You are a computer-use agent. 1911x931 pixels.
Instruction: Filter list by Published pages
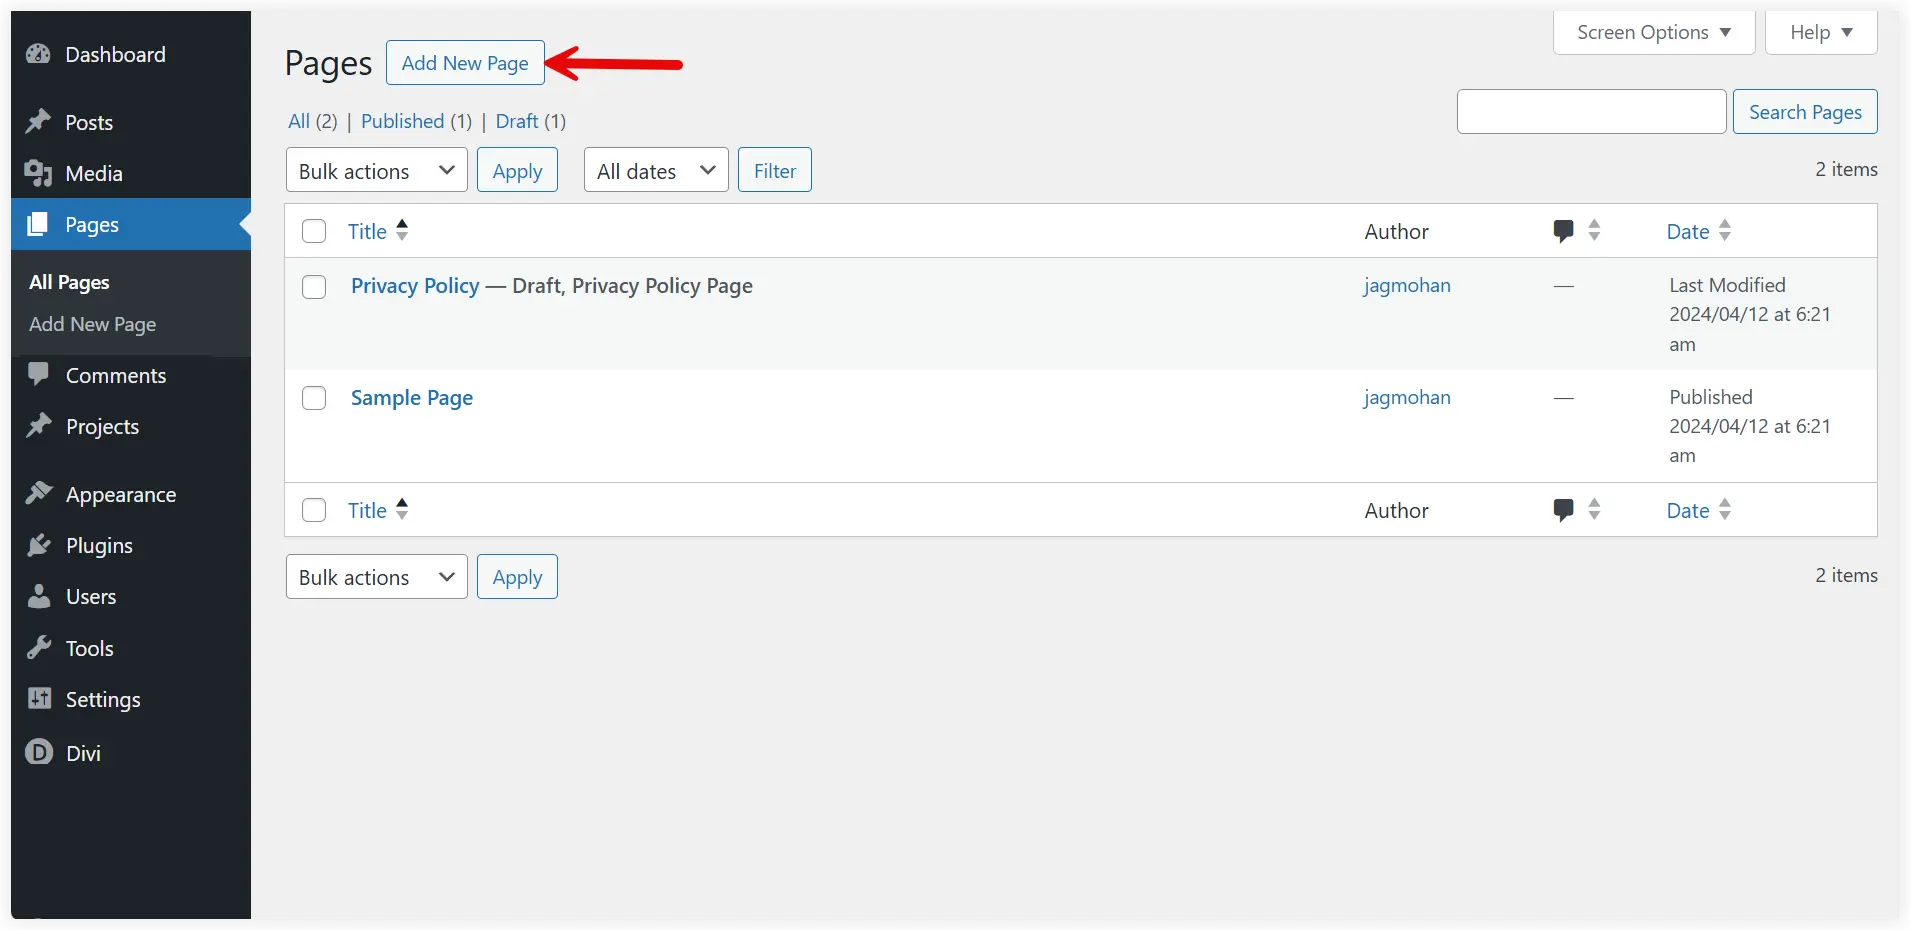click(x=402, y=121)
